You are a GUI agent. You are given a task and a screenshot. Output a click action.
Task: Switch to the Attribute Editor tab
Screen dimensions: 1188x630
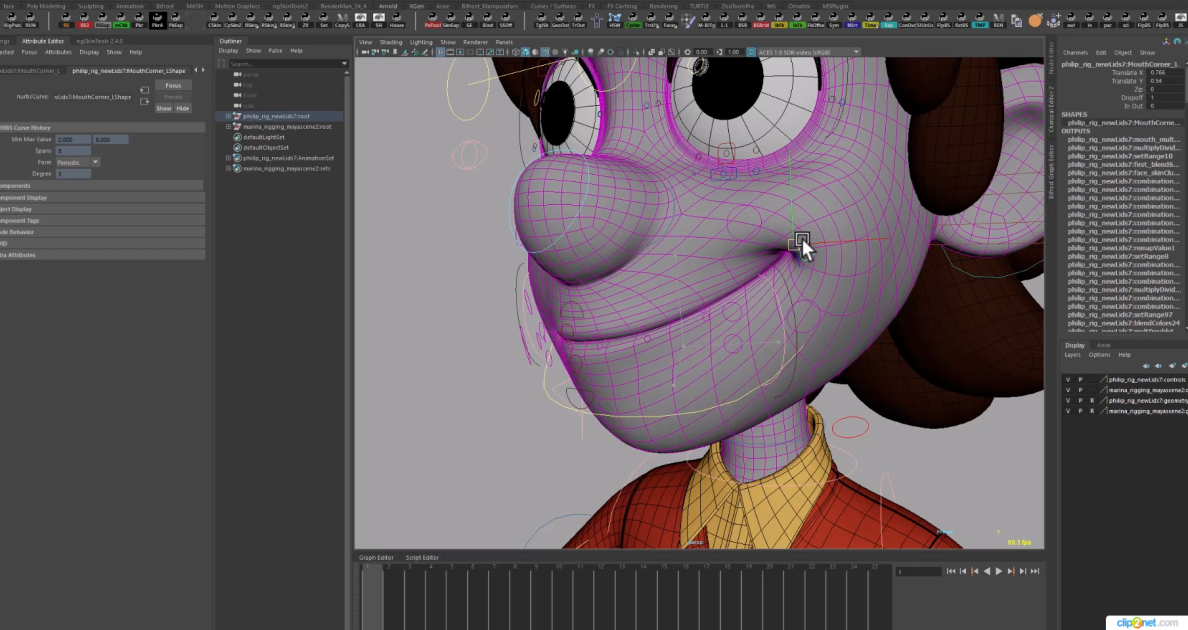[x=43, y=41]
